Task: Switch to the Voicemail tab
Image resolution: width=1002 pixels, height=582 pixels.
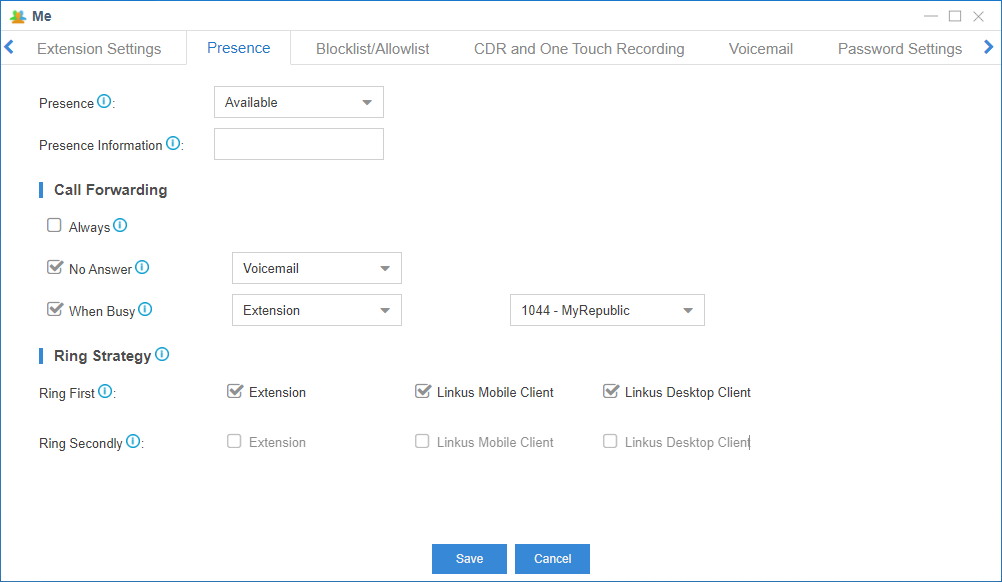Action: 760,48
